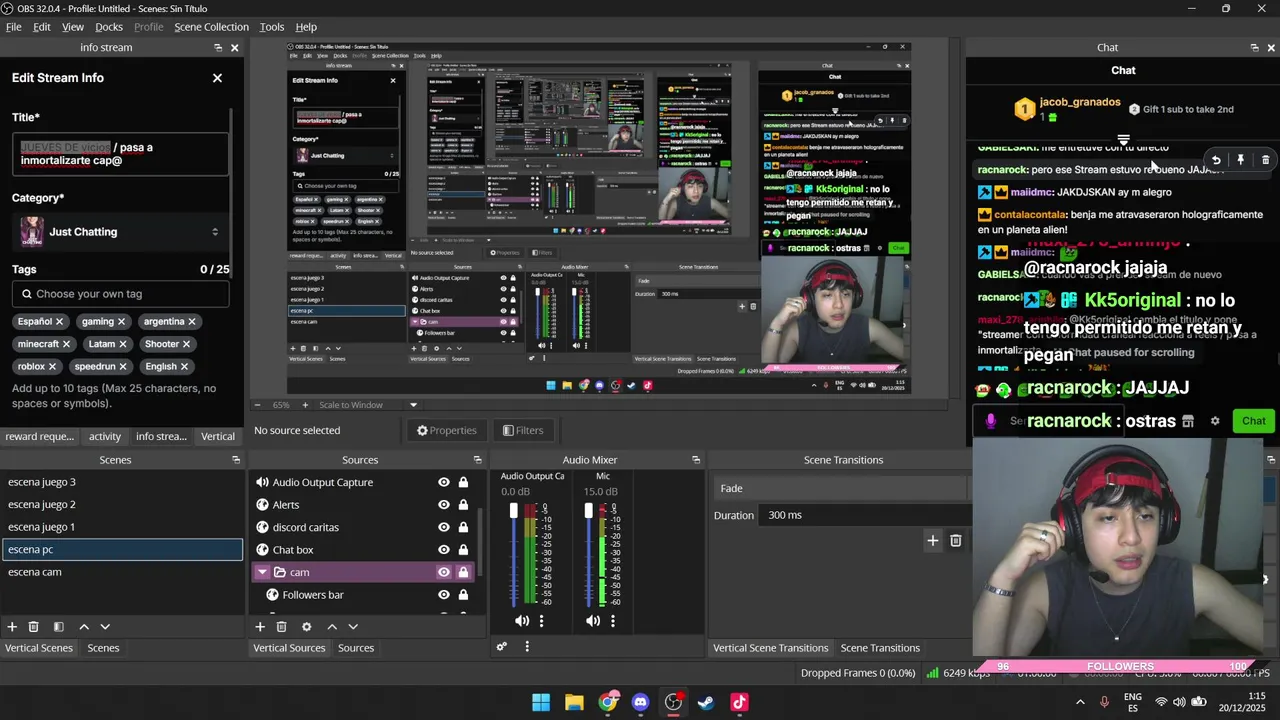Open Discord from the taskbar
Viewport: 1280px width, 720px height.
coord(640,702)
